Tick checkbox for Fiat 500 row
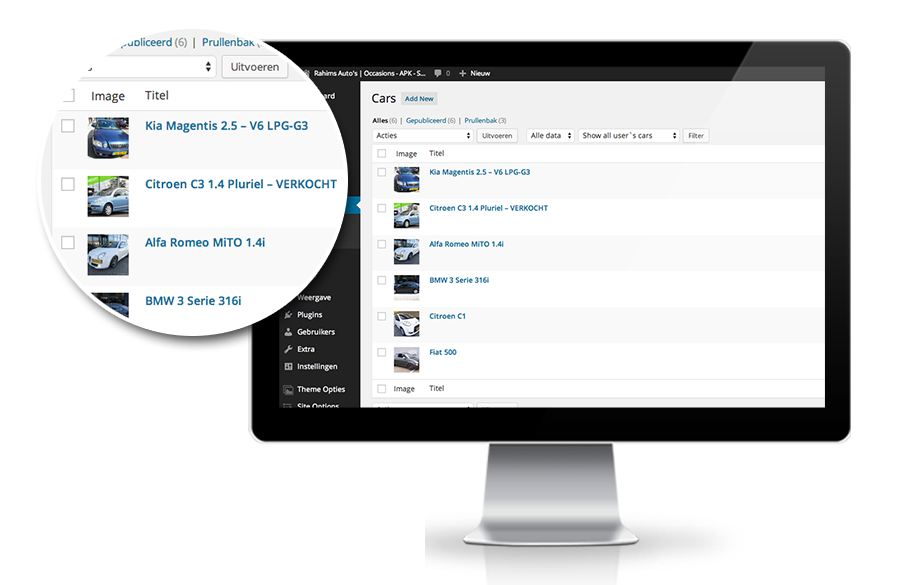This screenshot has height=585, width=900. tap(382, 352)
